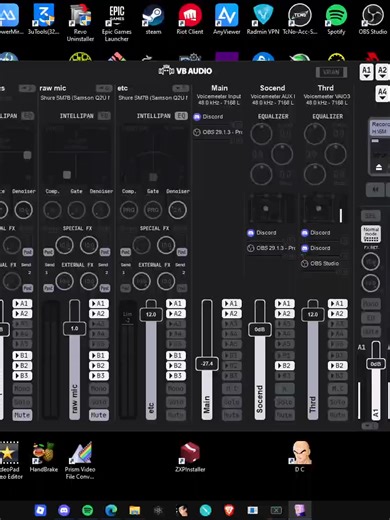Mute the raw mic strip
390x520 pixels.
tap(99, 415)
